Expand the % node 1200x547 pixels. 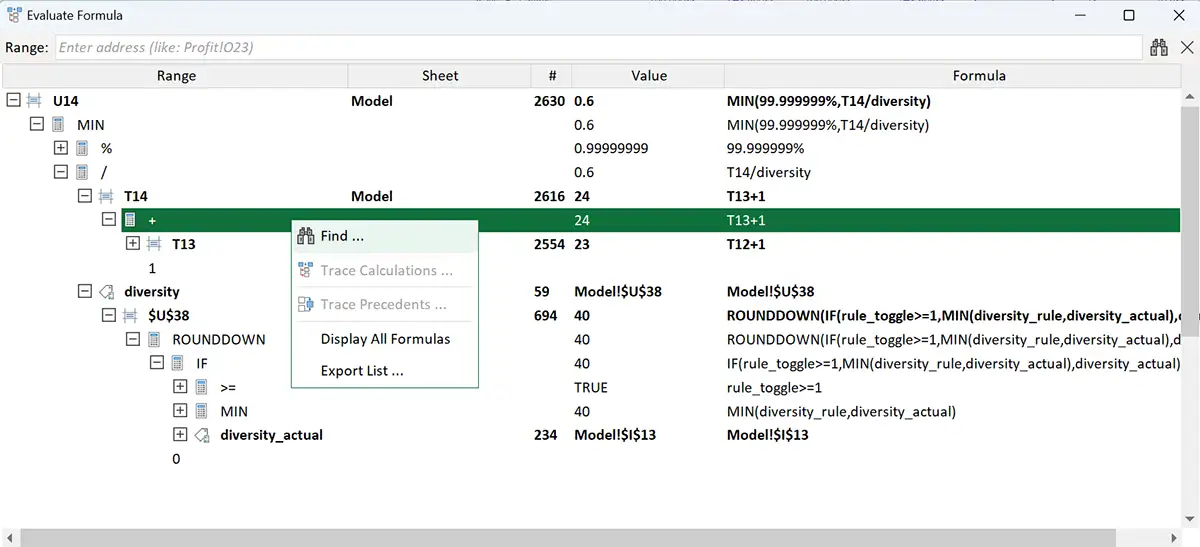(x=61, y=148)
